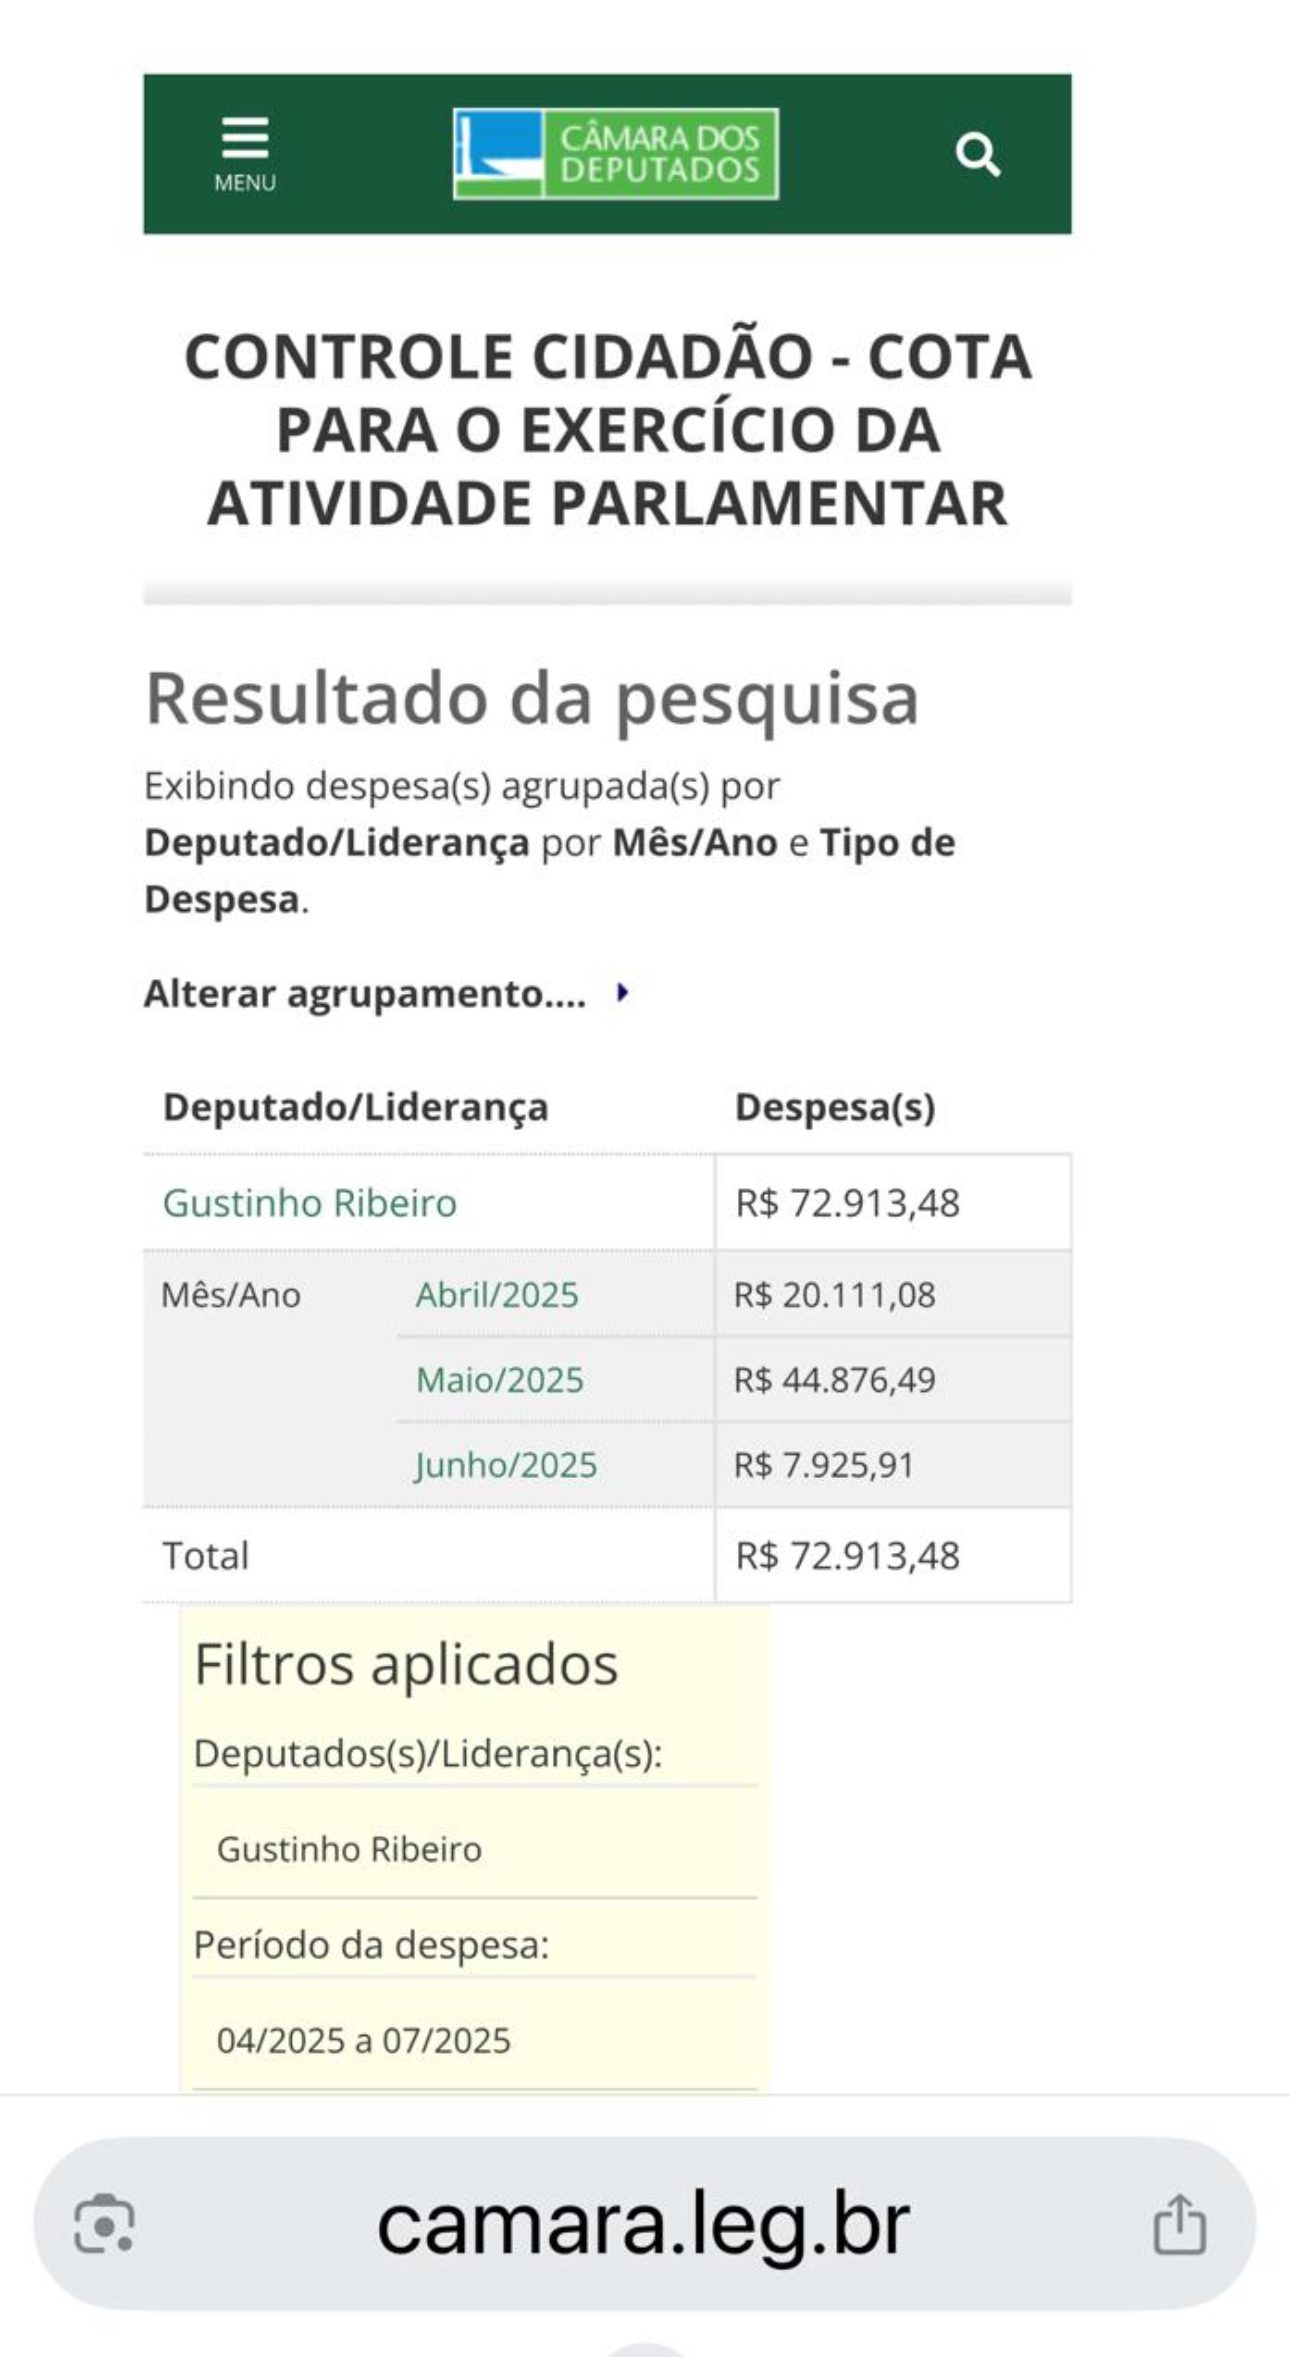The width and height of the screenshot is (1290, 2357).
Task: Click the 04/2025 a 07/2025 period filter
Action: pos(364,2040)
